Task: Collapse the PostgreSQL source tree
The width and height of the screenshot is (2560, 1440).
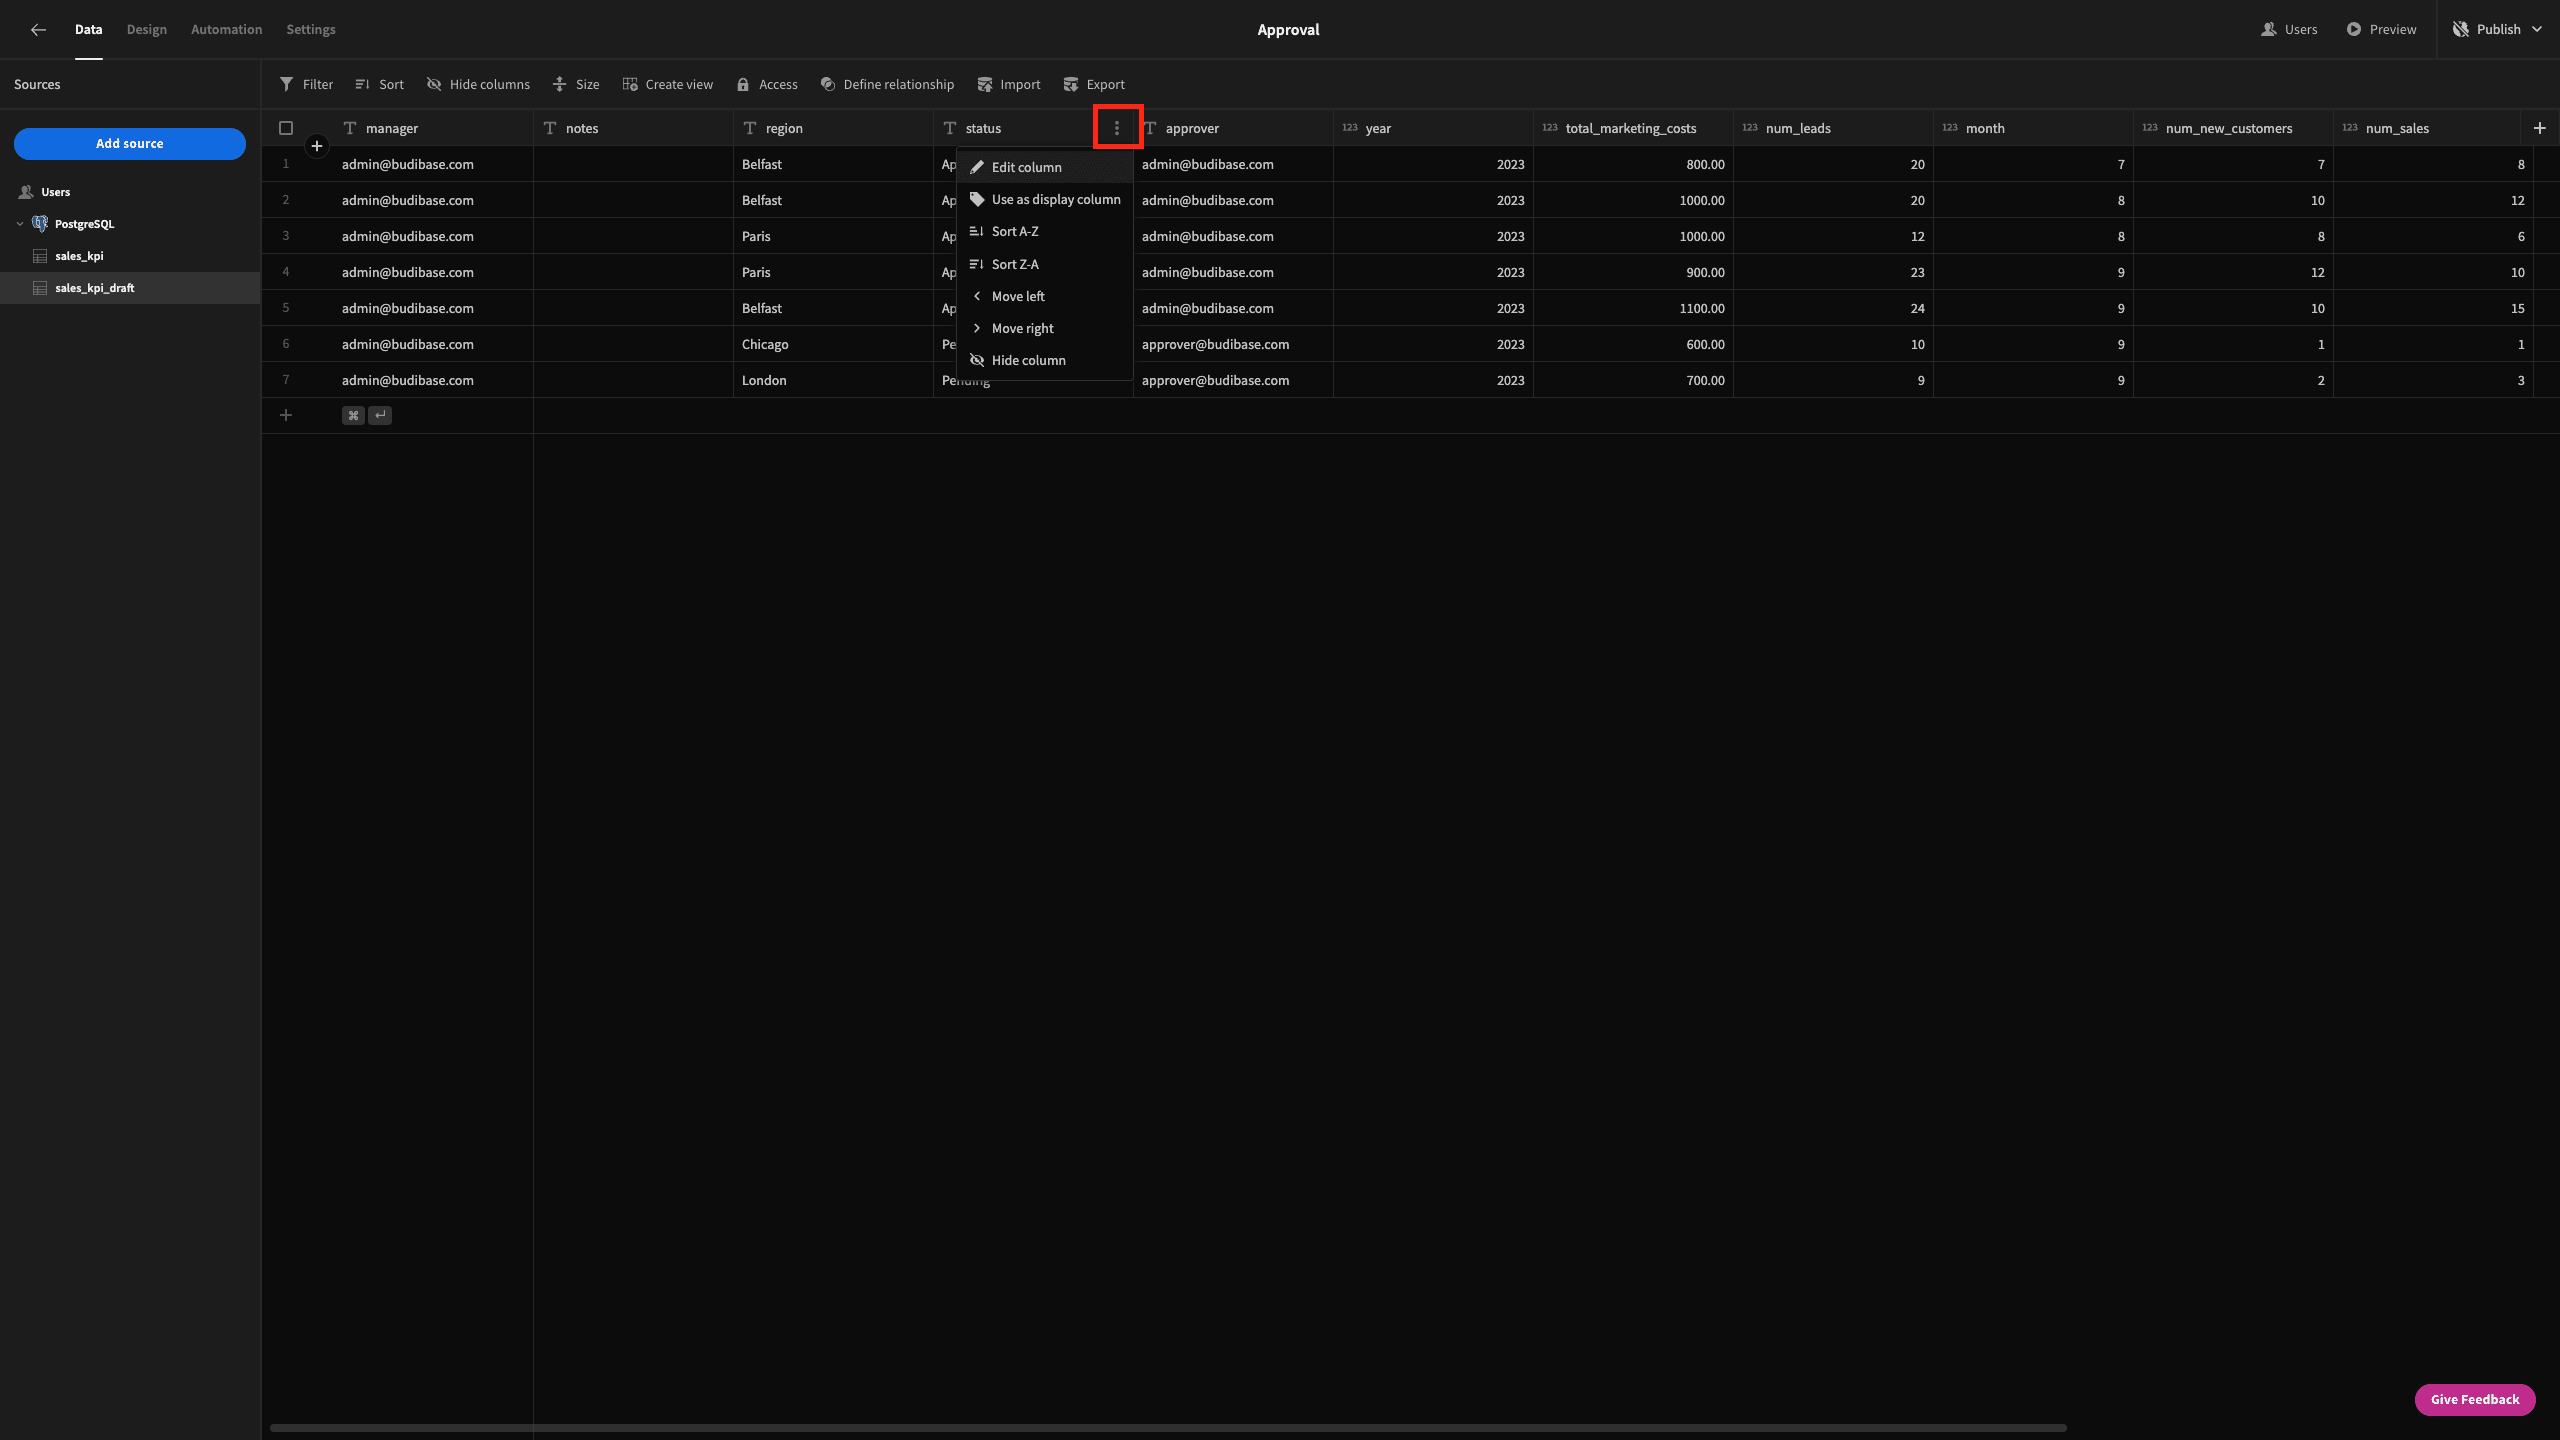Action: point(20,224)
